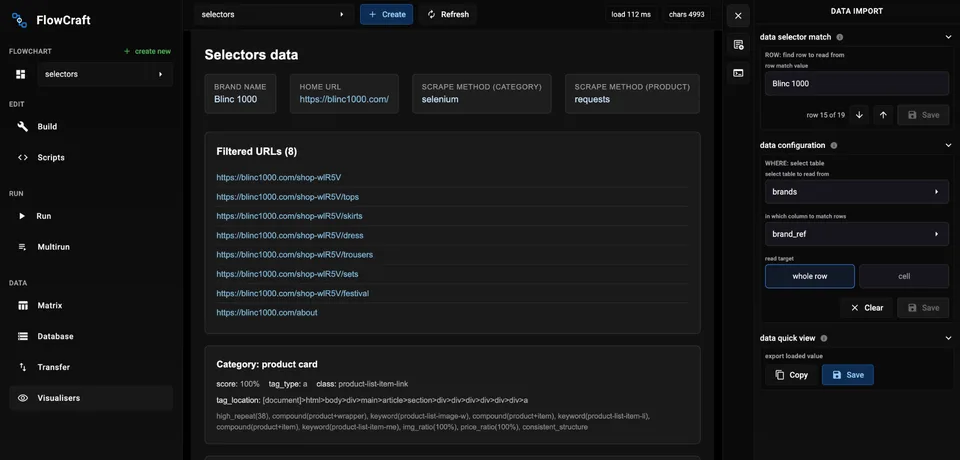Go to Multirun
The width and height of the screenshot is (960, 460).
[x=91, y=247]
